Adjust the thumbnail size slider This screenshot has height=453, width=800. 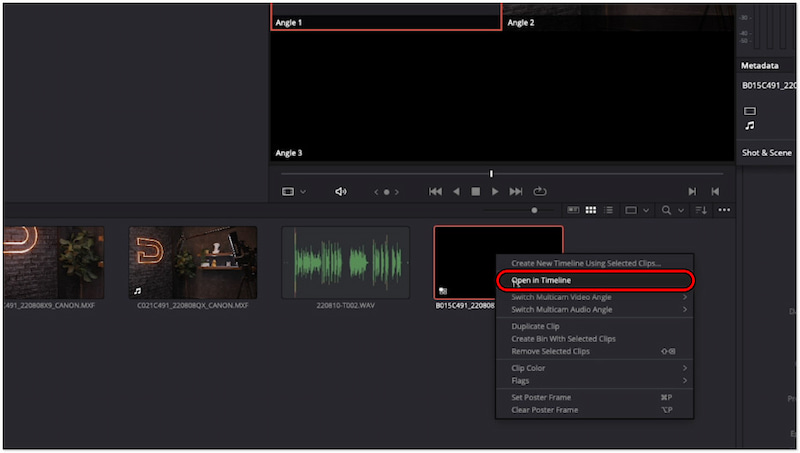534,210
